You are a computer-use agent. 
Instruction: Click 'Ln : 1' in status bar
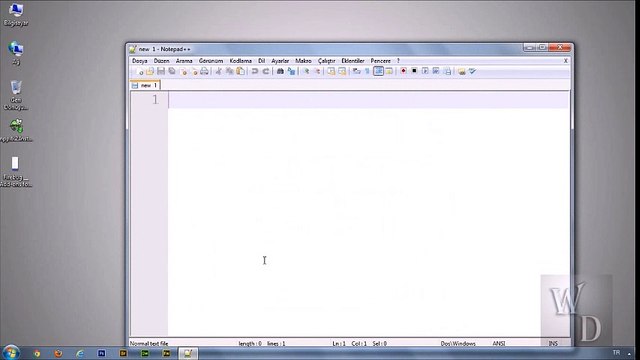pos(339,344)
